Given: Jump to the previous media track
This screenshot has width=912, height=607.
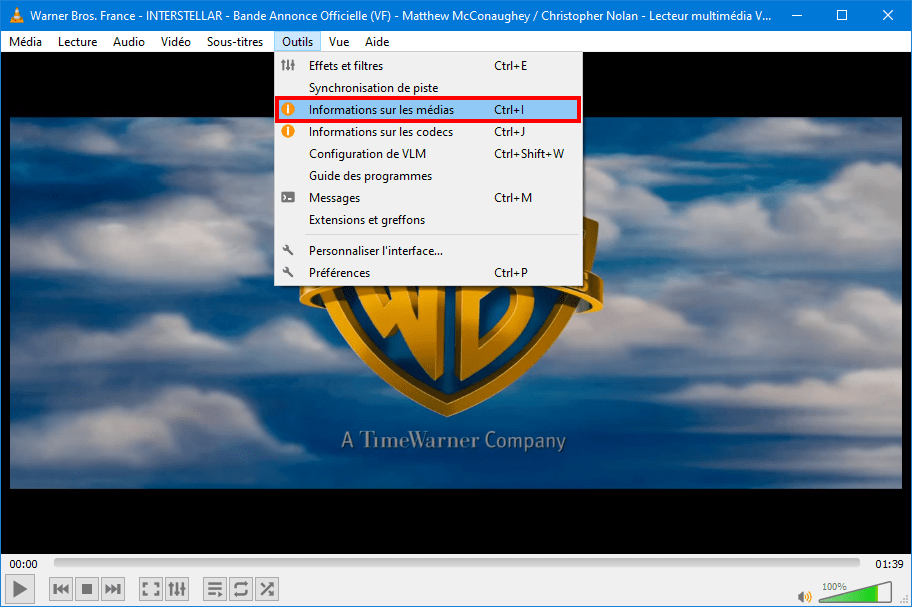Looking at the screenshot, I should click(x=60, y=589).
